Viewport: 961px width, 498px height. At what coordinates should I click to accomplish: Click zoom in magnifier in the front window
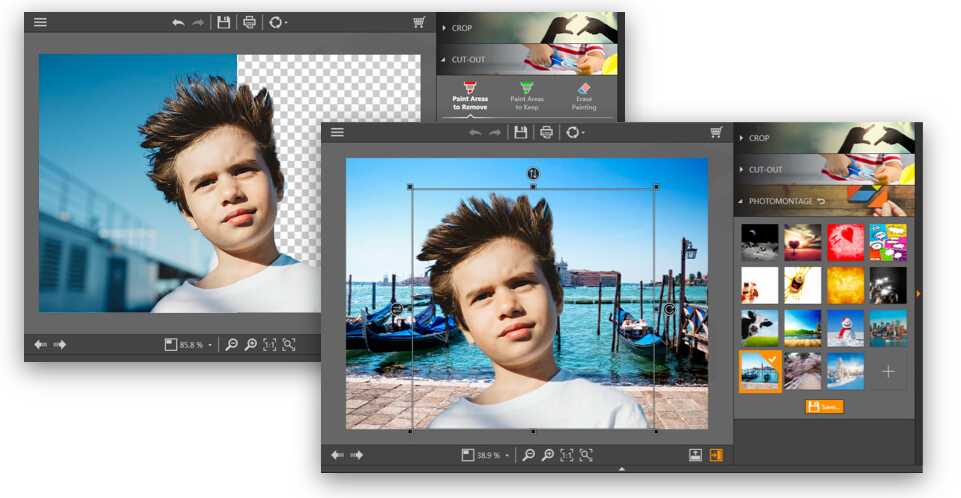548,455
